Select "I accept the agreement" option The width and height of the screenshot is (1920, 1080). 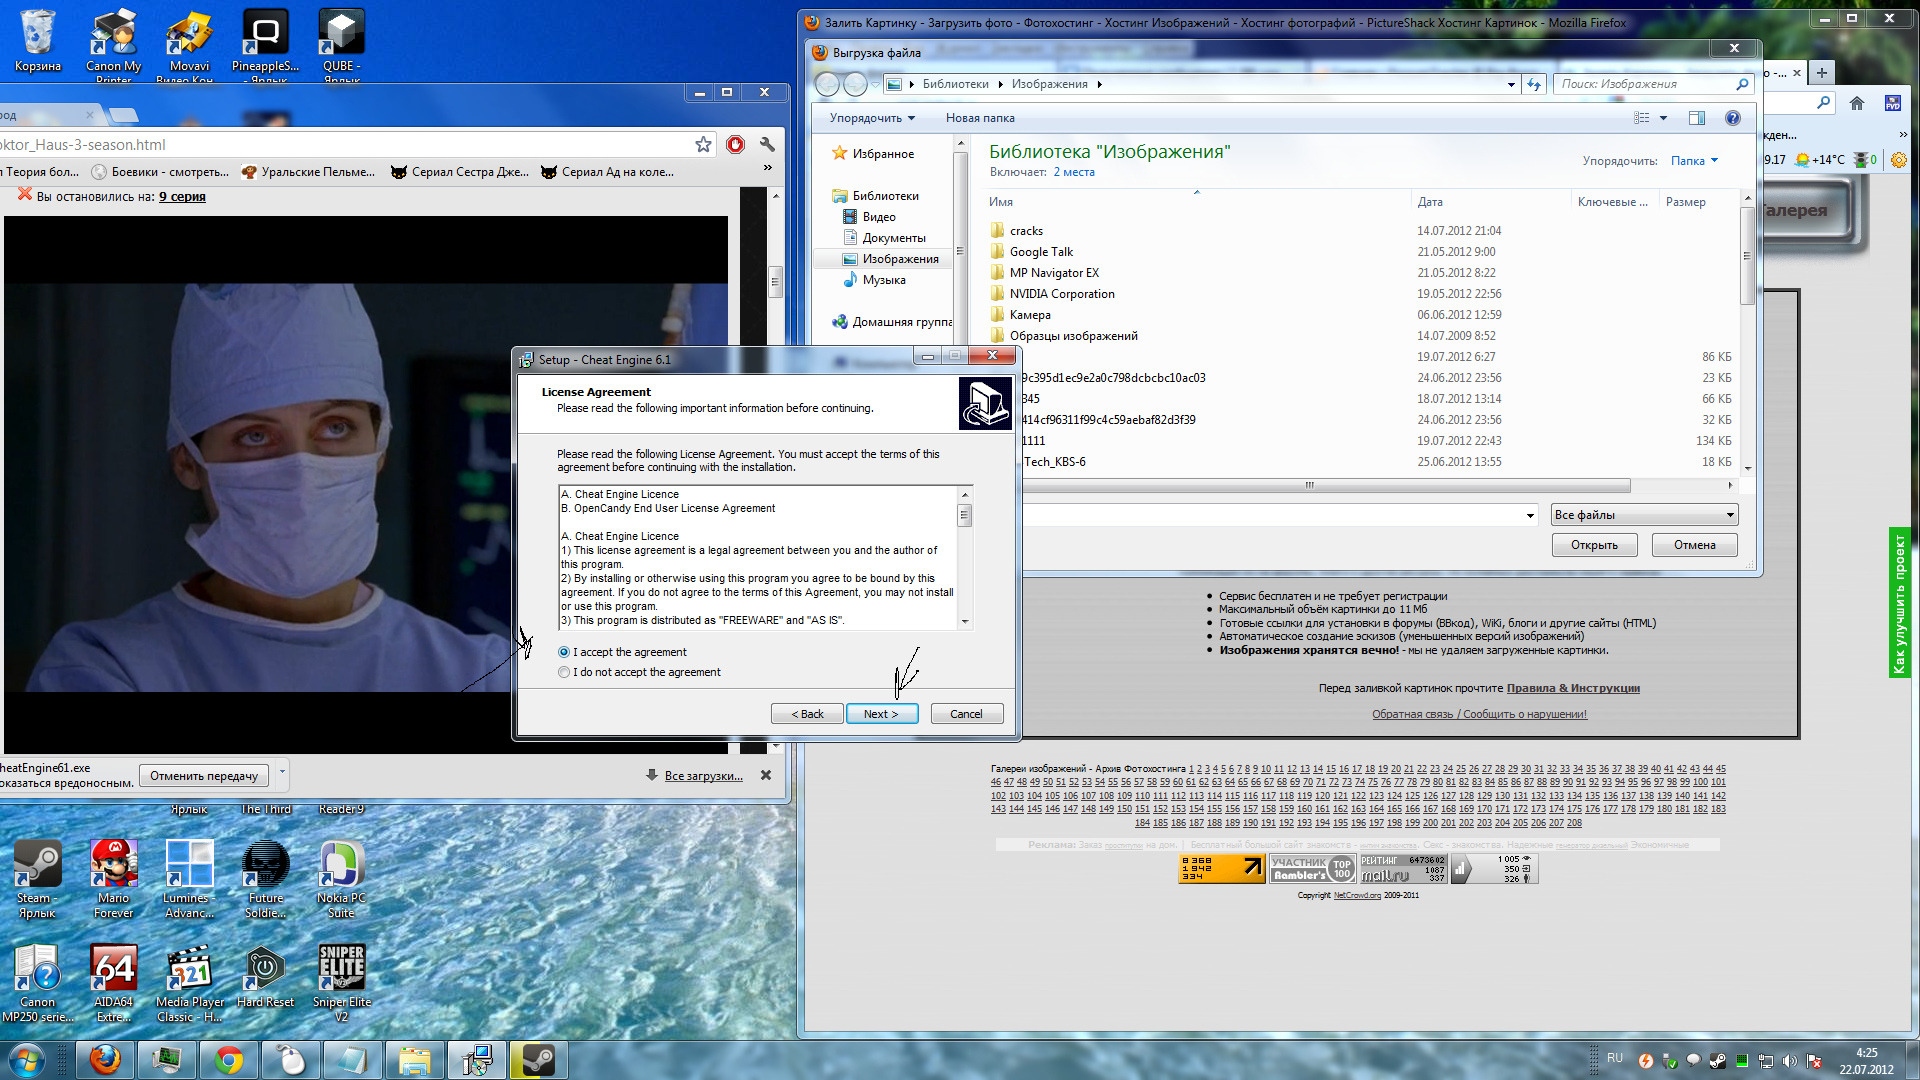tap(564, 652)
